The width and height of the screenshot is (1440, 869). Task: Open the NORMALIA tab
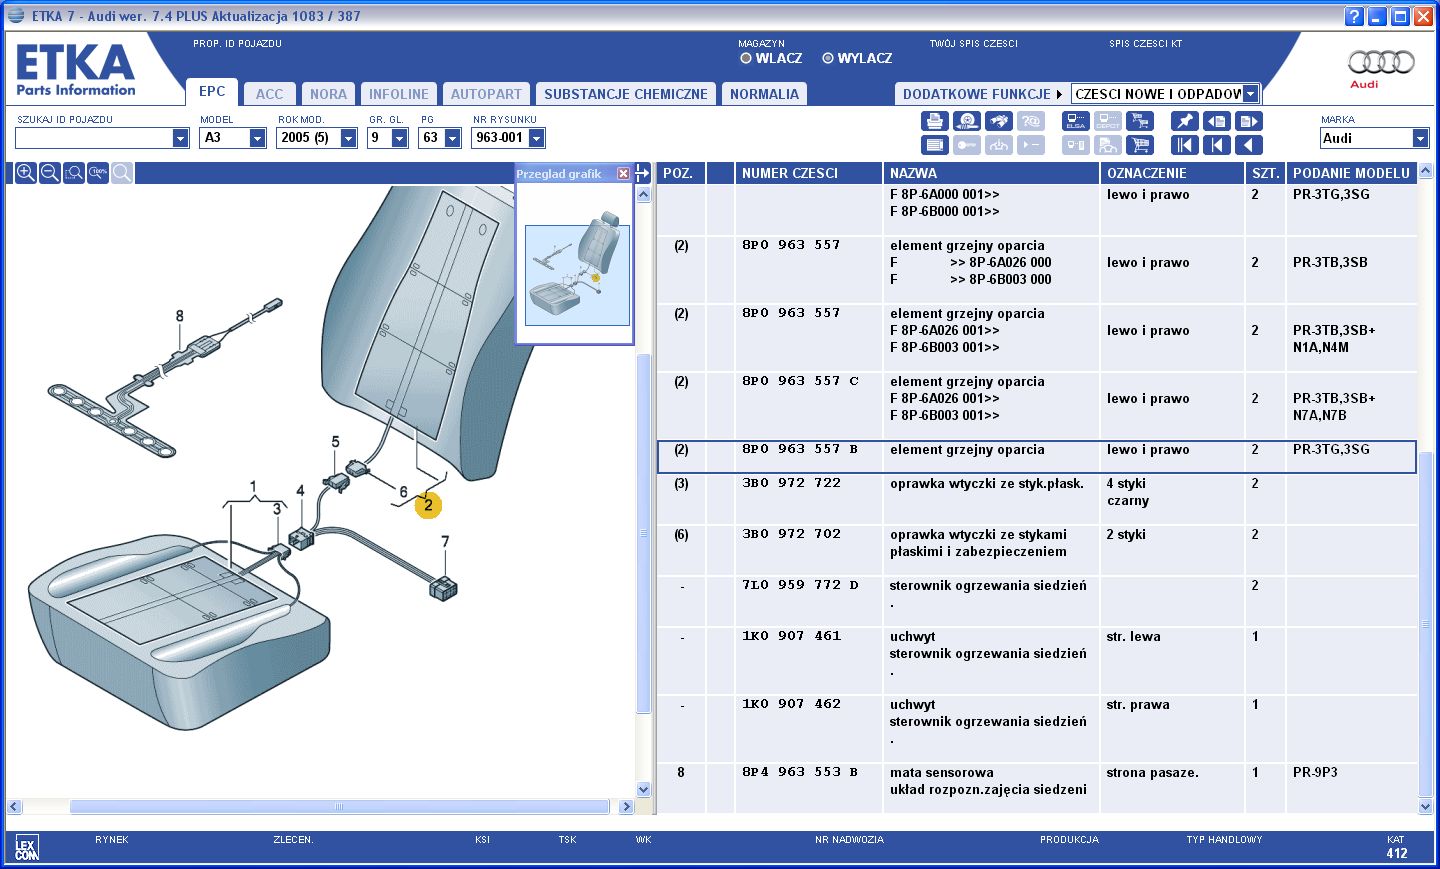coord(764,94)
